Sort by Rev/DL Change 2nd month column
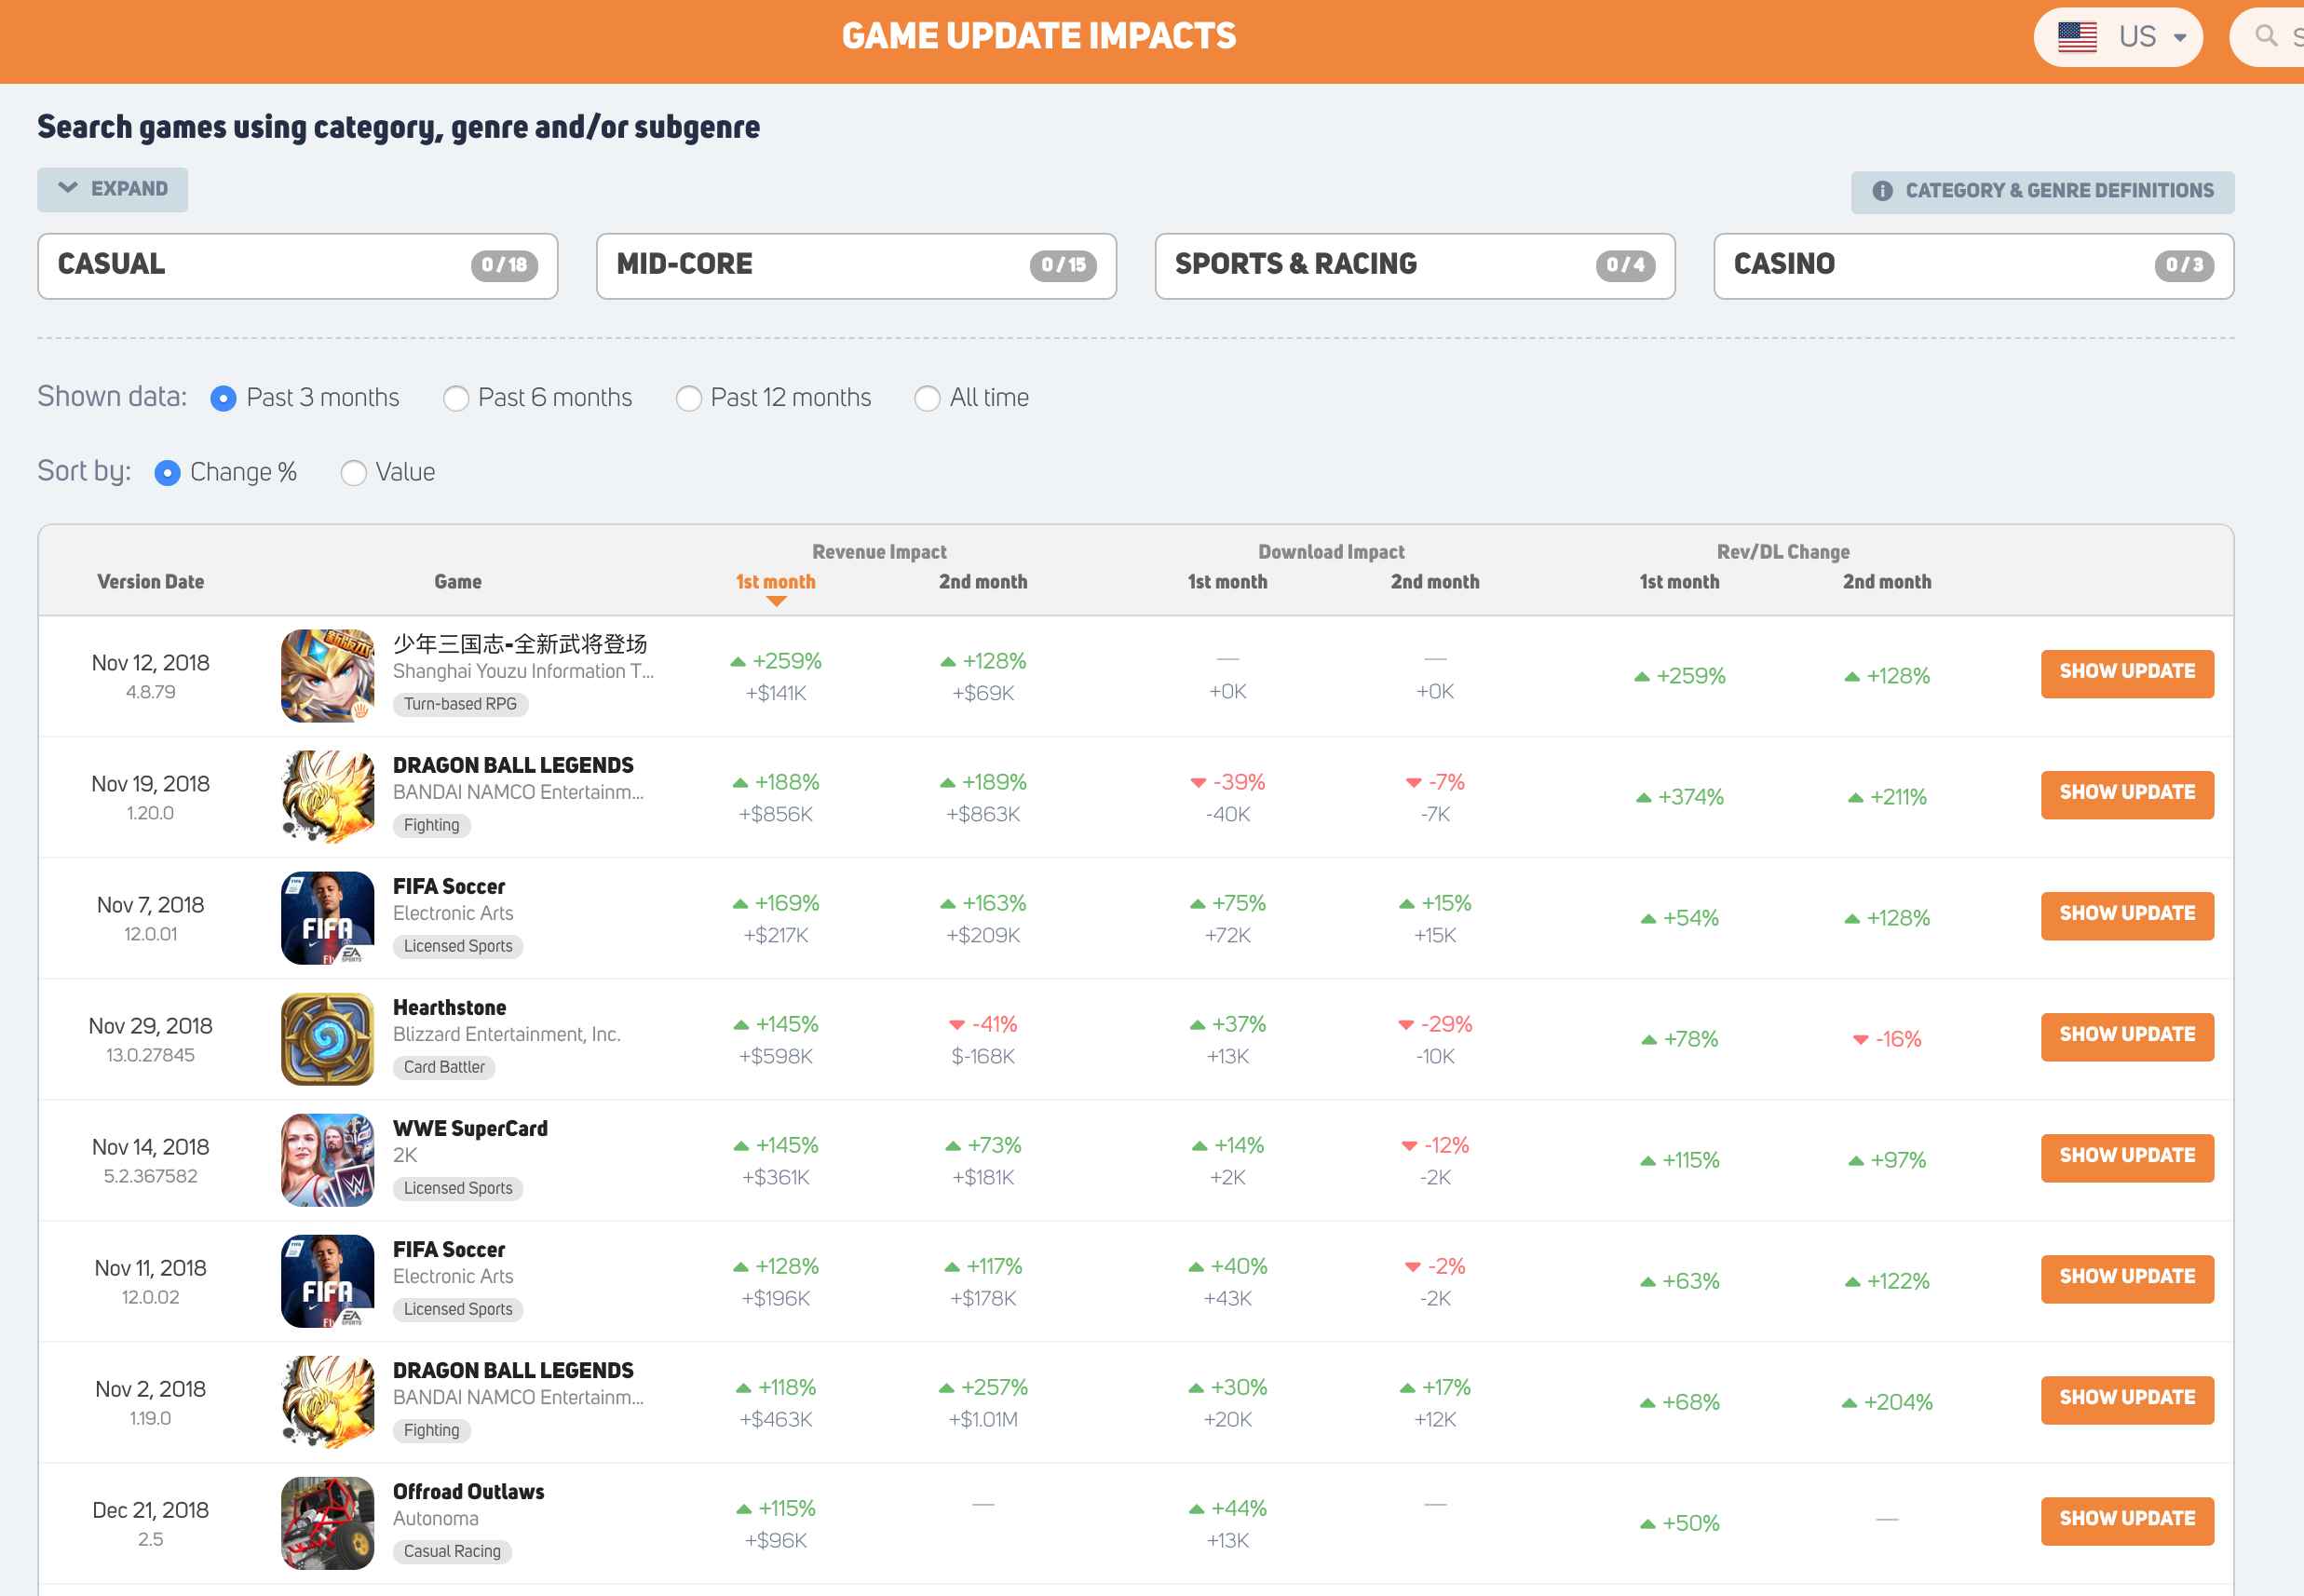2304x1596 pixels. tap(1887, 582)
